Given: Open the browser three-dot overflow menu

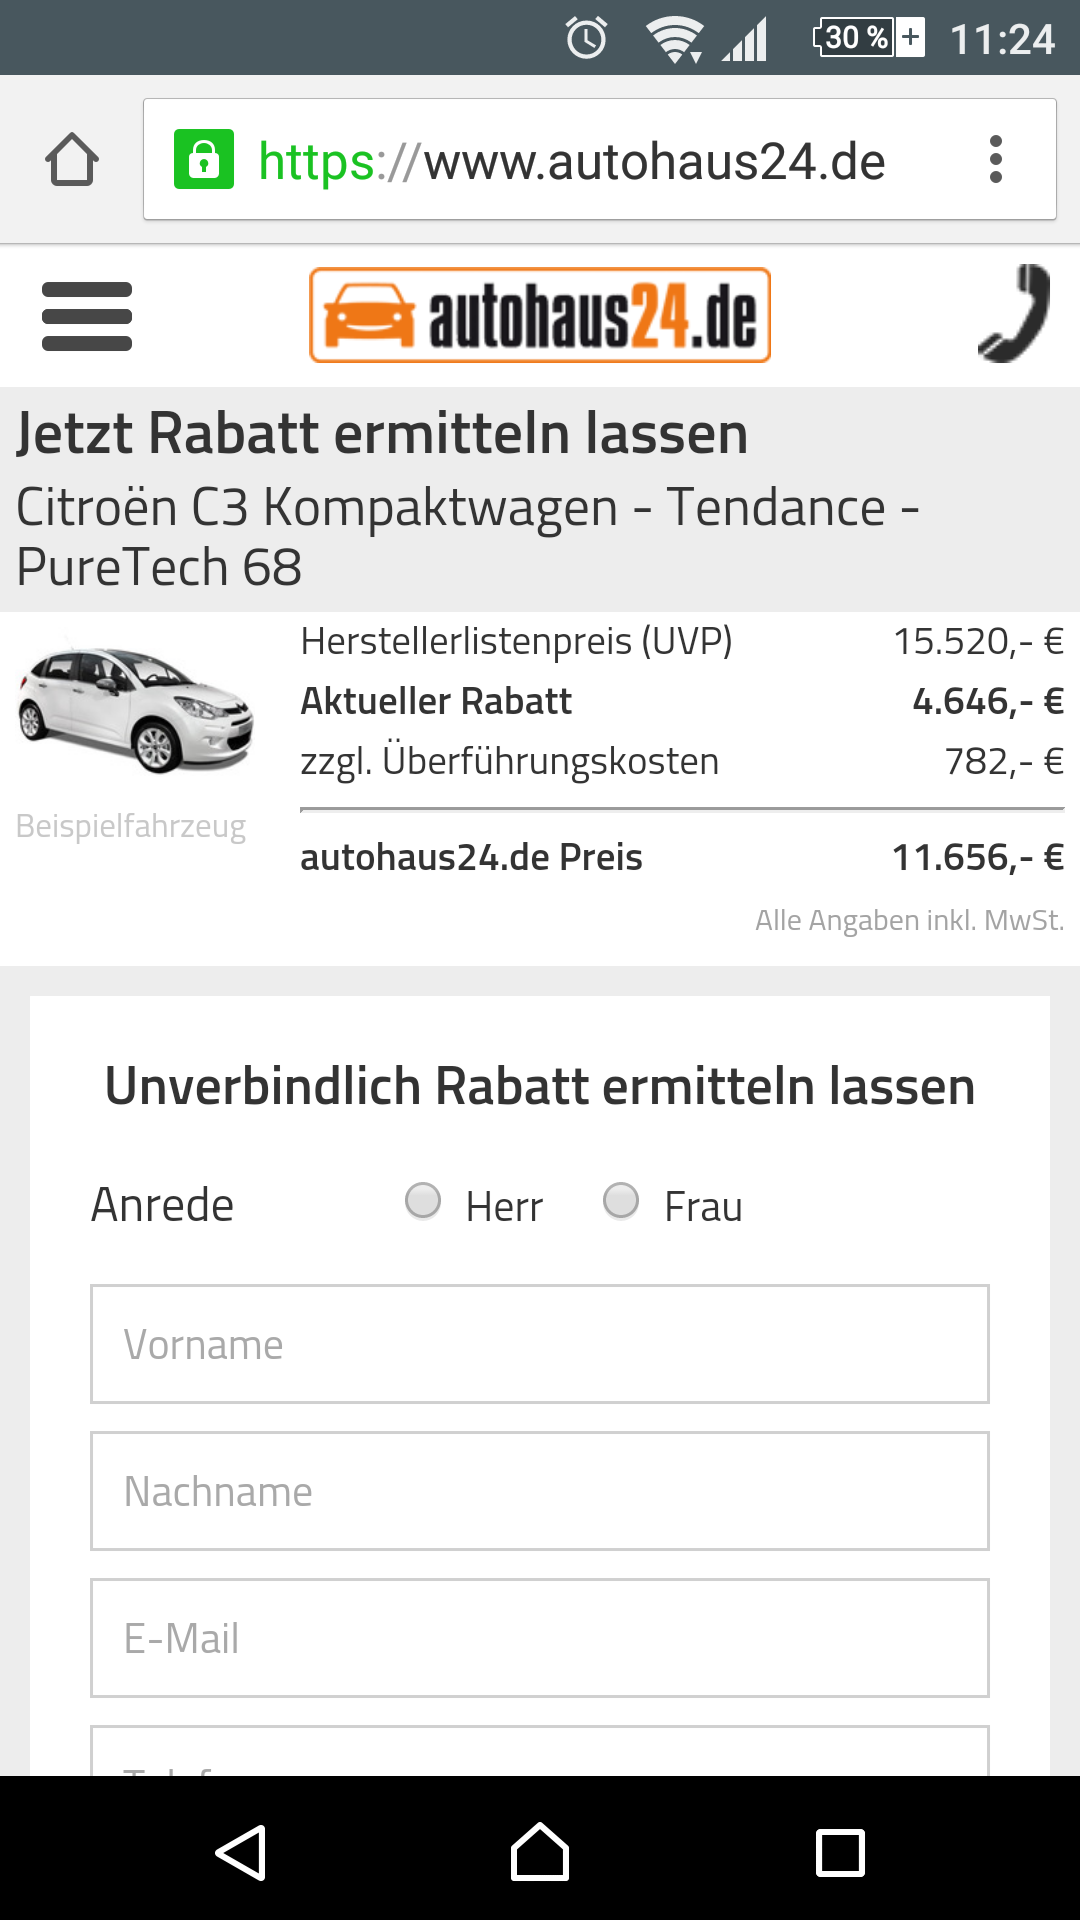Looking at the screenshot, I should point(995,160).
